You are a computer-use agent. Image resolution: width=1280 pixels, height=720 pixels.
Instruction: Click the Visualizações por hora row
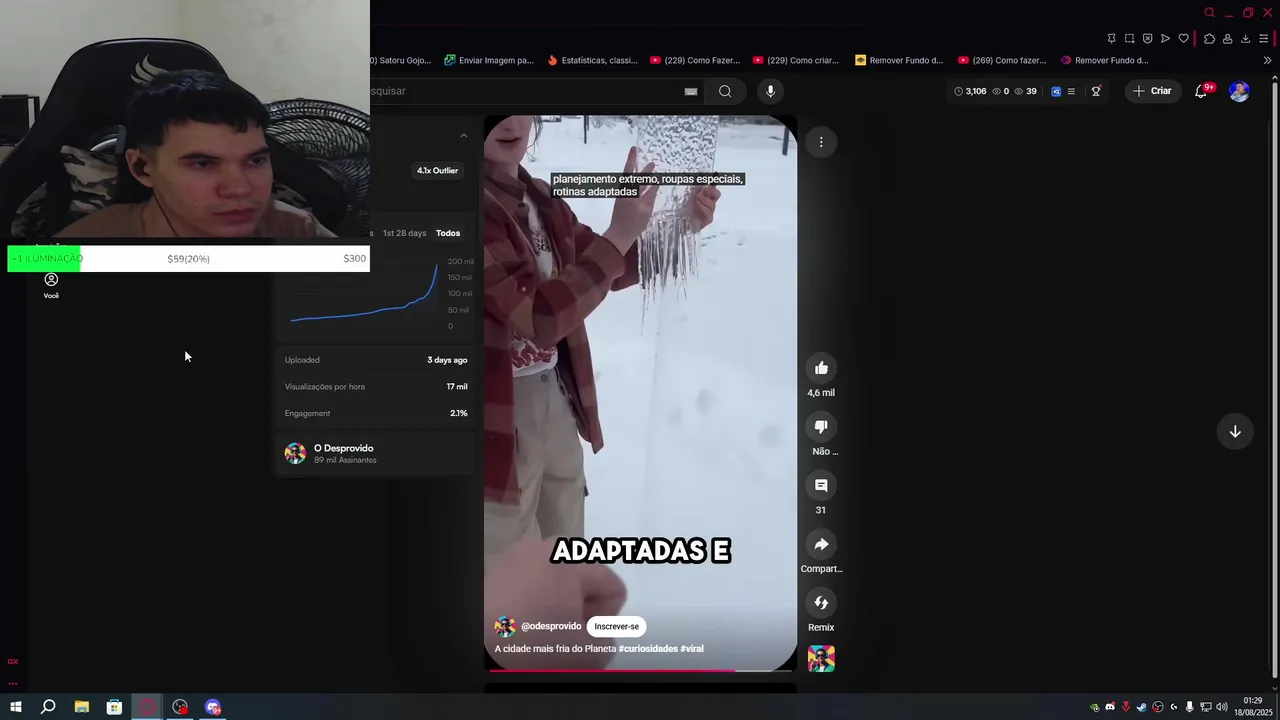pos(376,386)
